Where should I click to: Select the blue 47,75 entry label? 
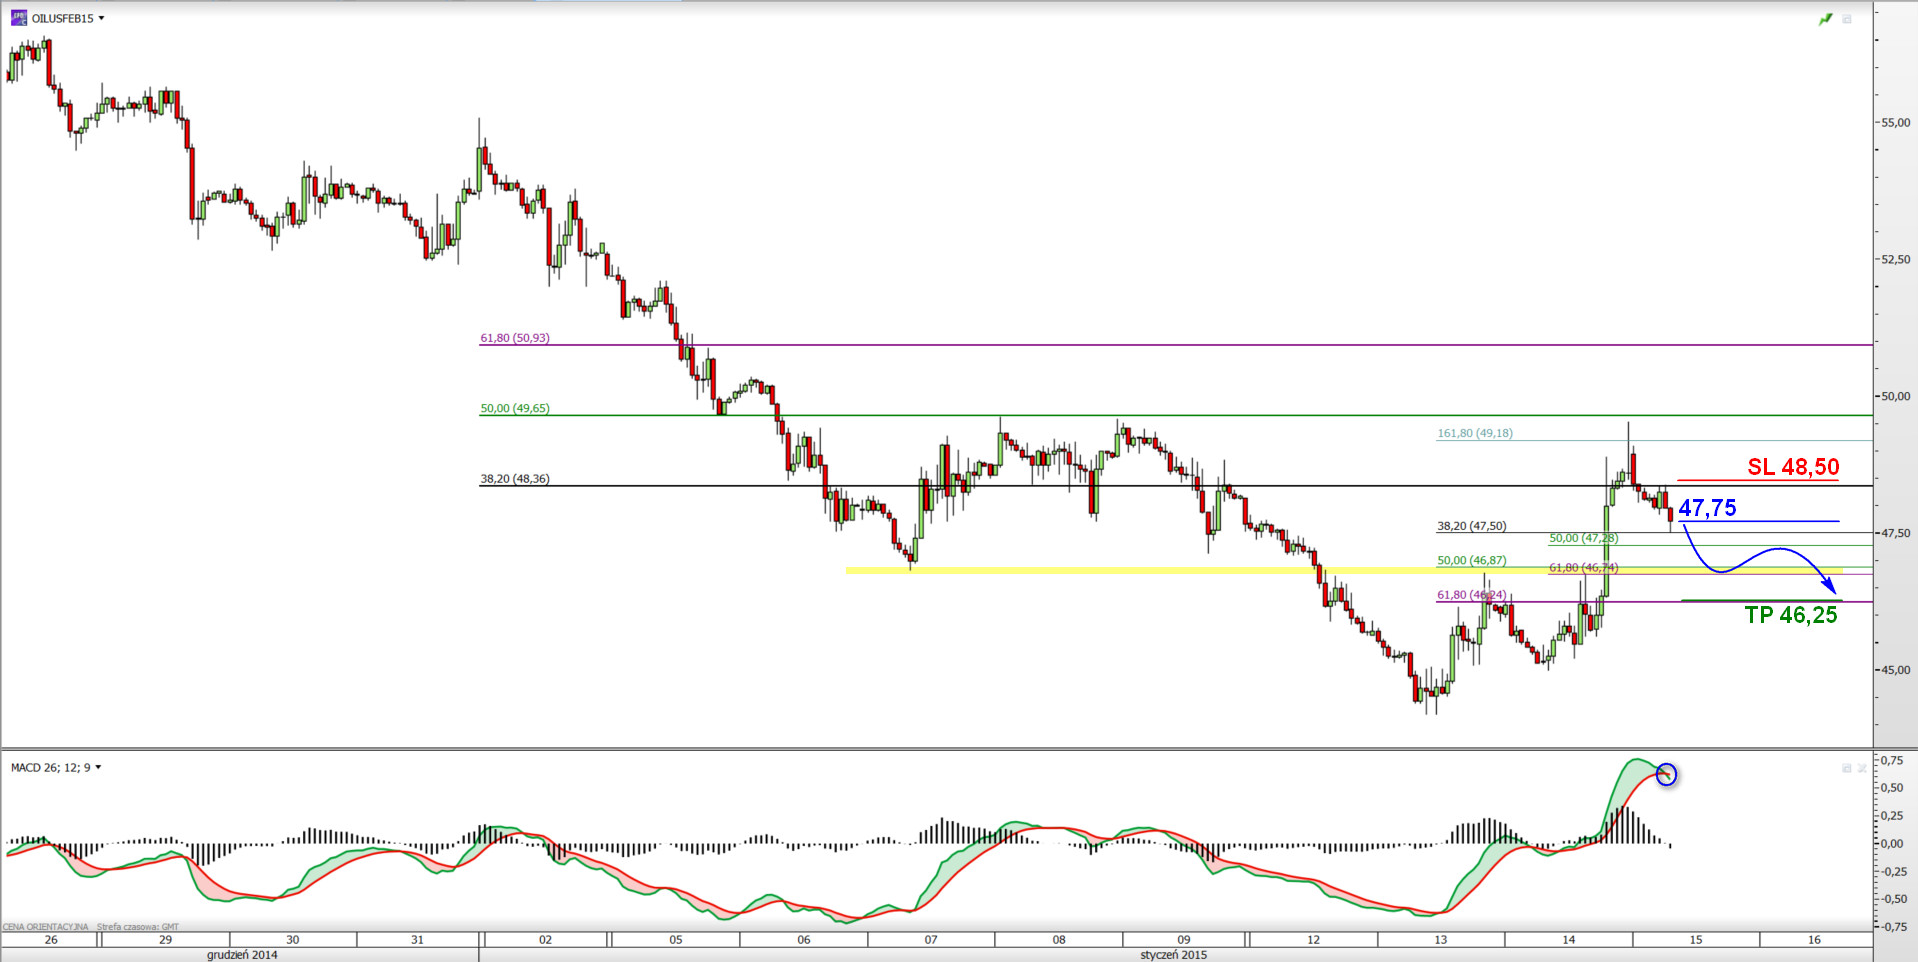tap(1707, 508)
